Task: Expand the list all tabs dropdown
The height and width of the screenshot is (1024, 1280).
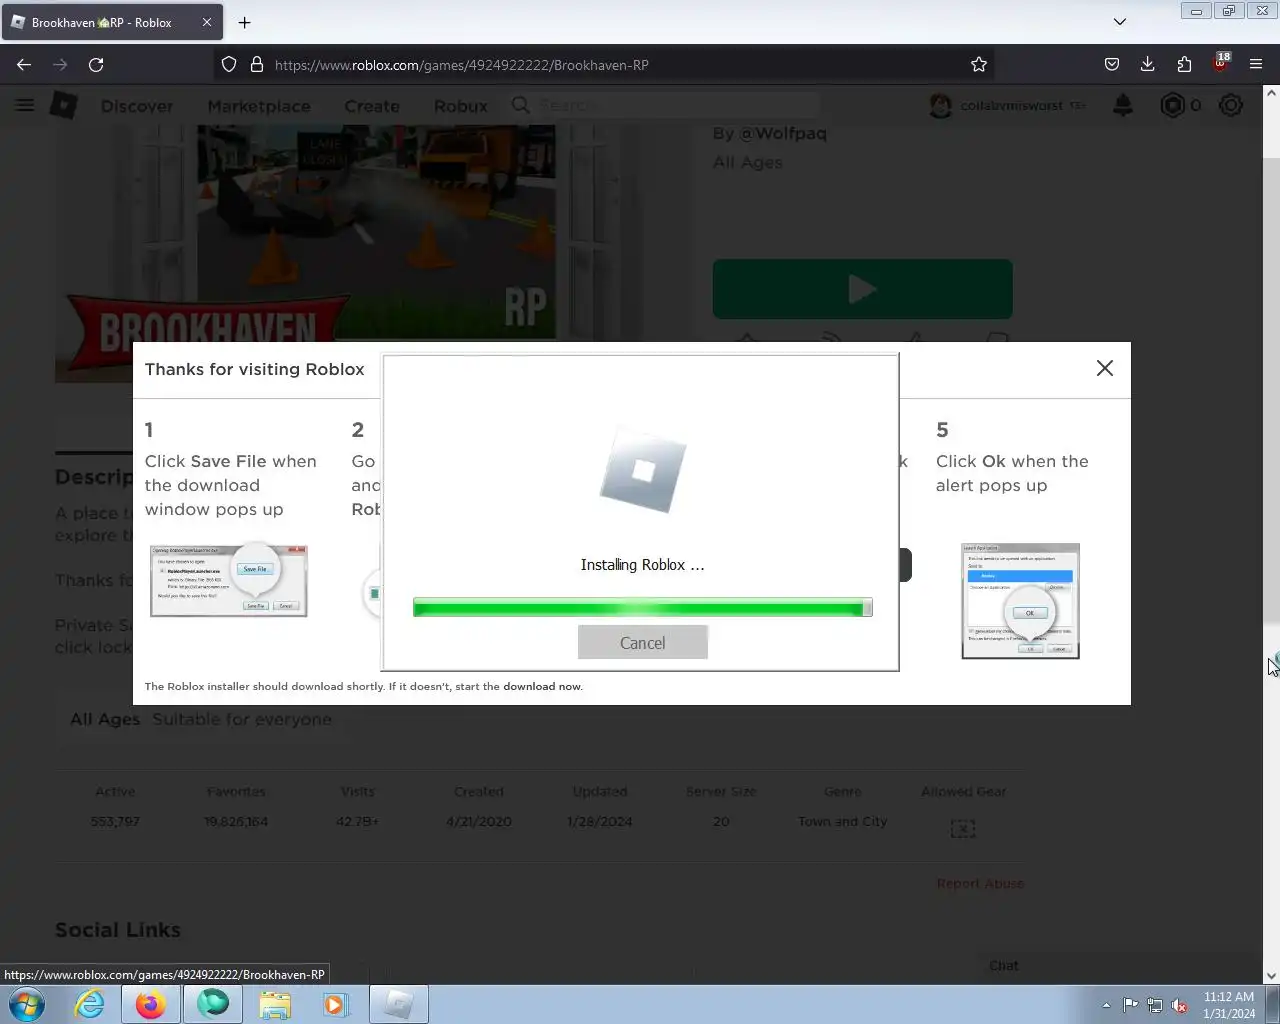Action: click(x=1120, y=22)
